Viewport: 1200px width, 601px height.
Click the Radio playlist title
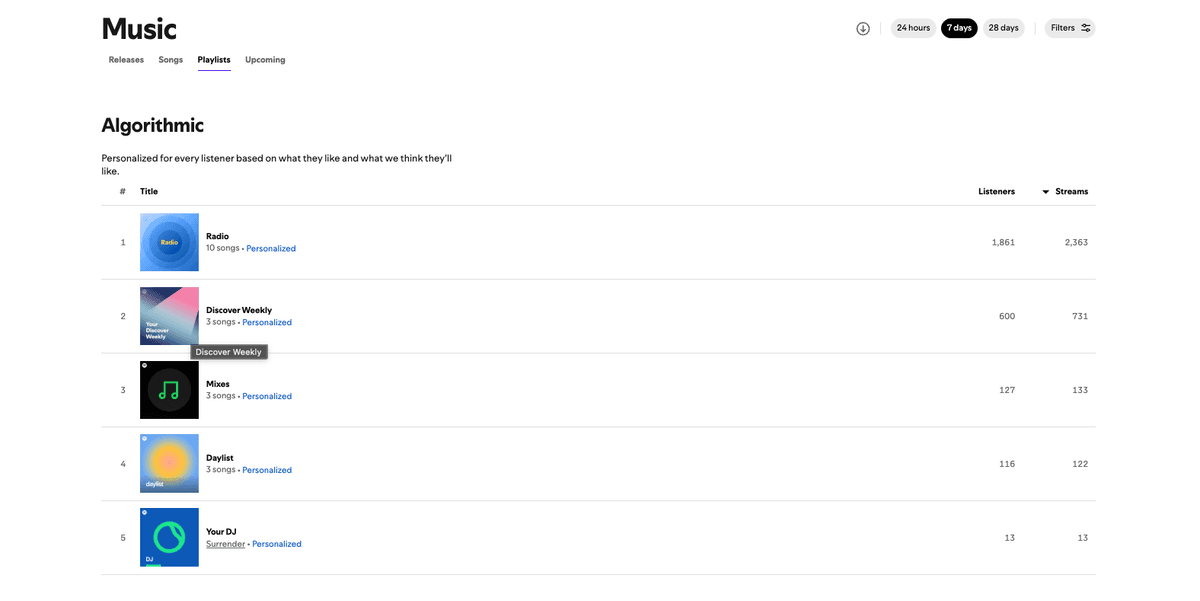(x=217, y=236)
